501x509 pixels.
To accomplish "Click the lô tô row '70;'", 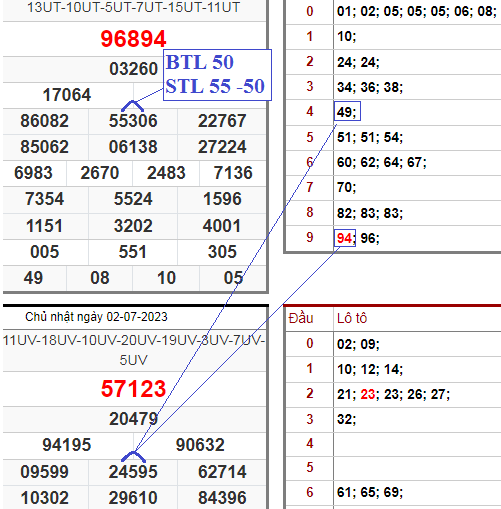I will point(346,187).
